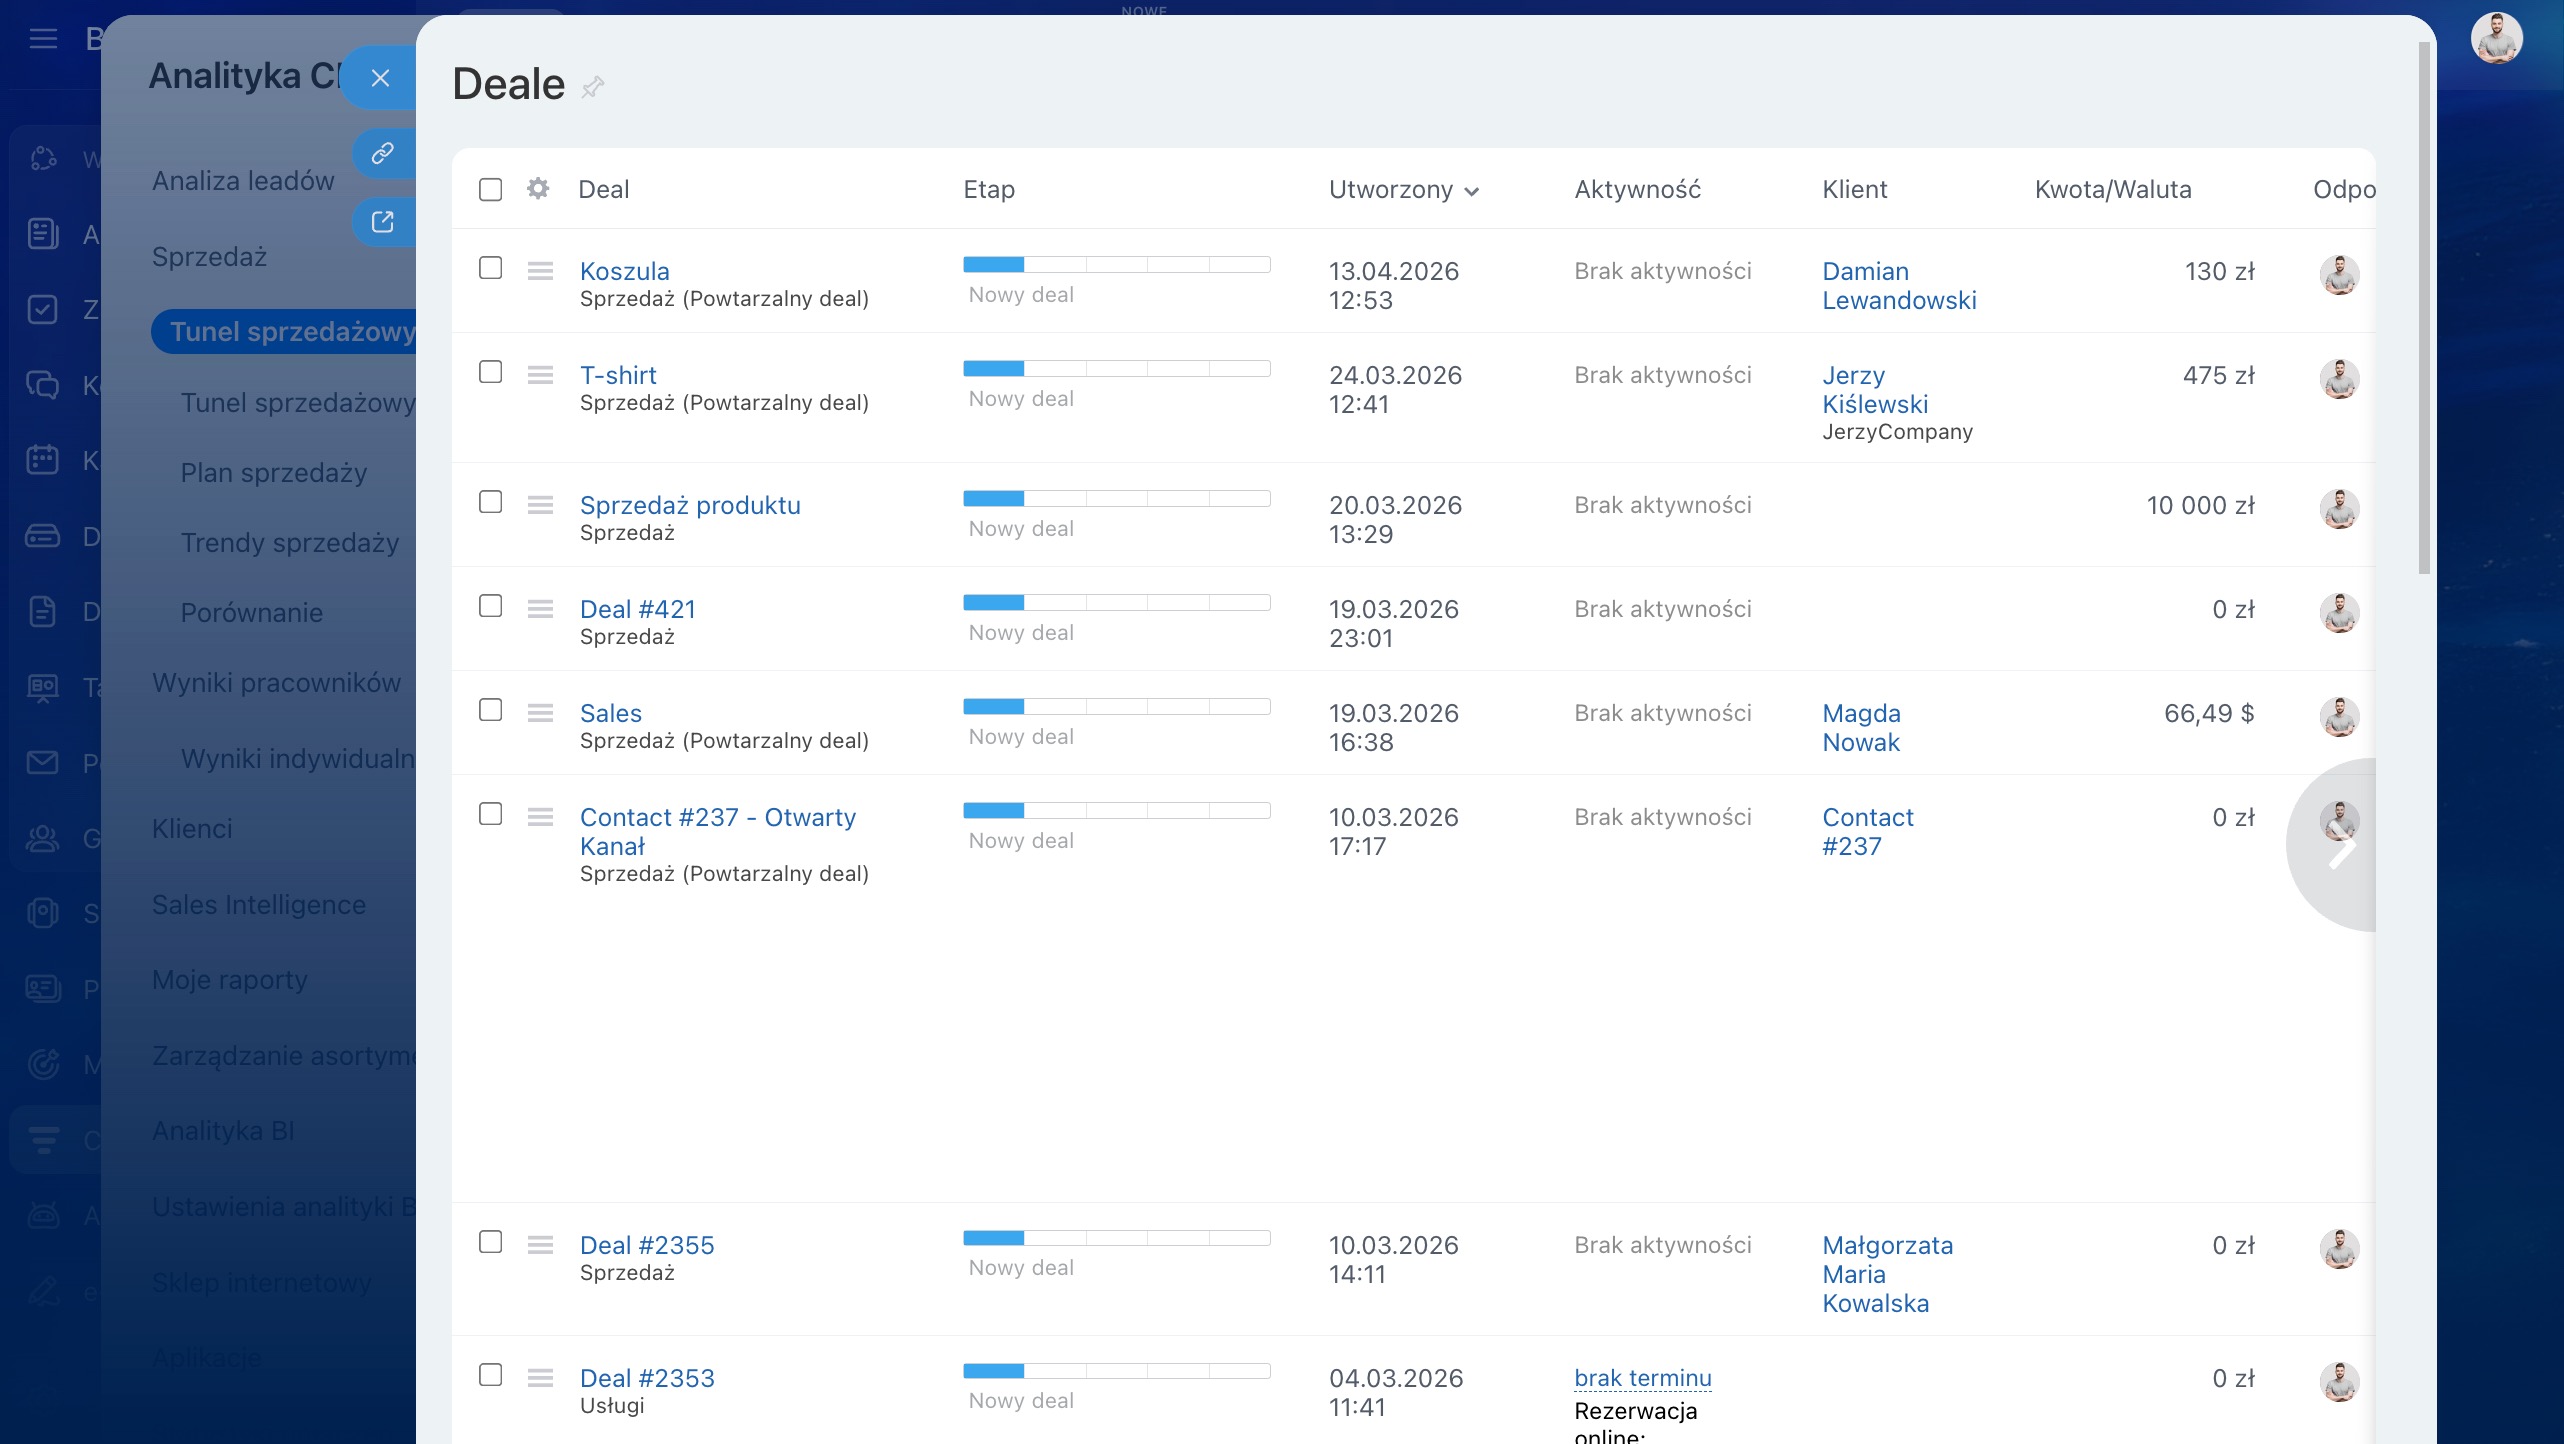Viewport: 2564px width, 1444px height.
Task: Click the hamburger menu icon for Sales deal
Action: tap(540, 713)
